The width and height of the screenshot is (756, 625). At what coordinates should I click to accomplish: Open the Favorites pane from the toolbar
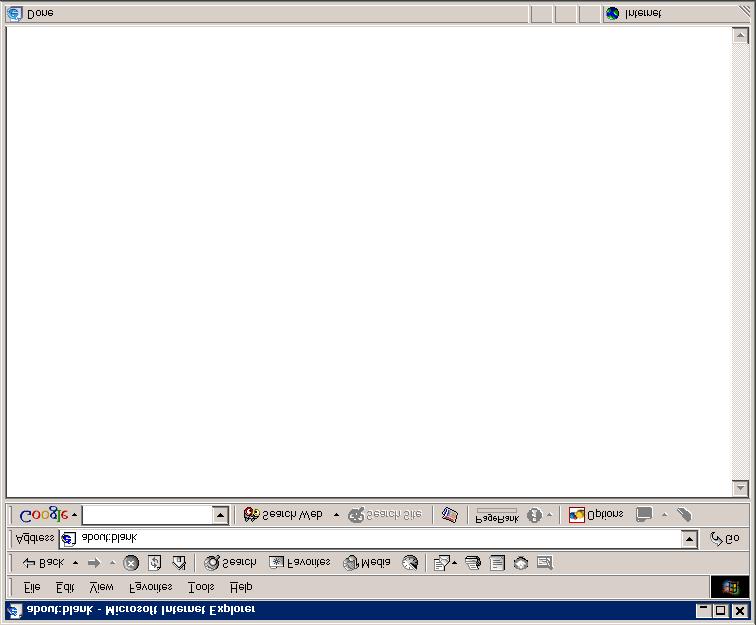pos(299,562)
